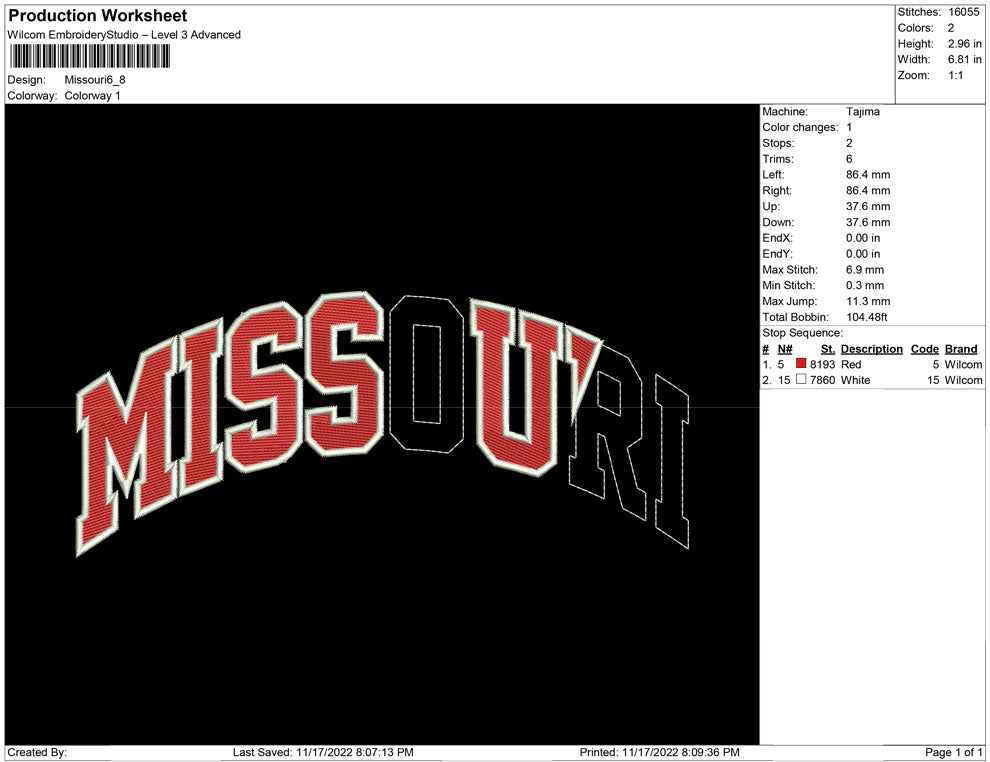Click colorway value 'Colorway 1'

click(x=92, y=96)
